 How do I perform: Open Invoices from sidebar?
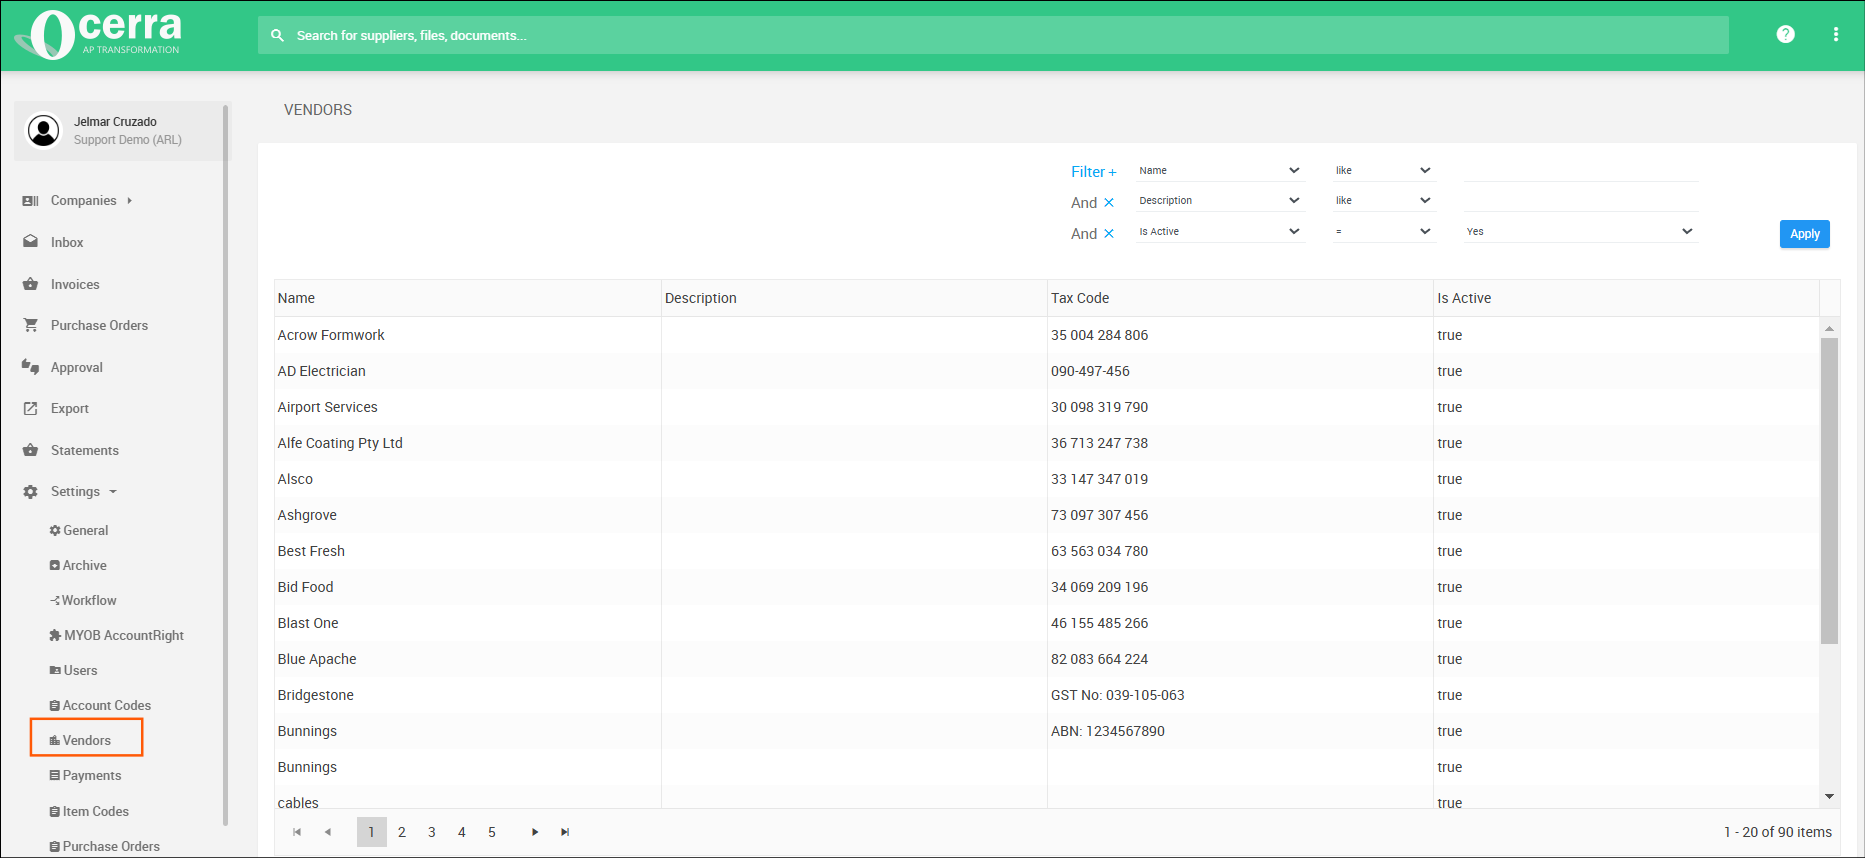click(x=75, y=284)
